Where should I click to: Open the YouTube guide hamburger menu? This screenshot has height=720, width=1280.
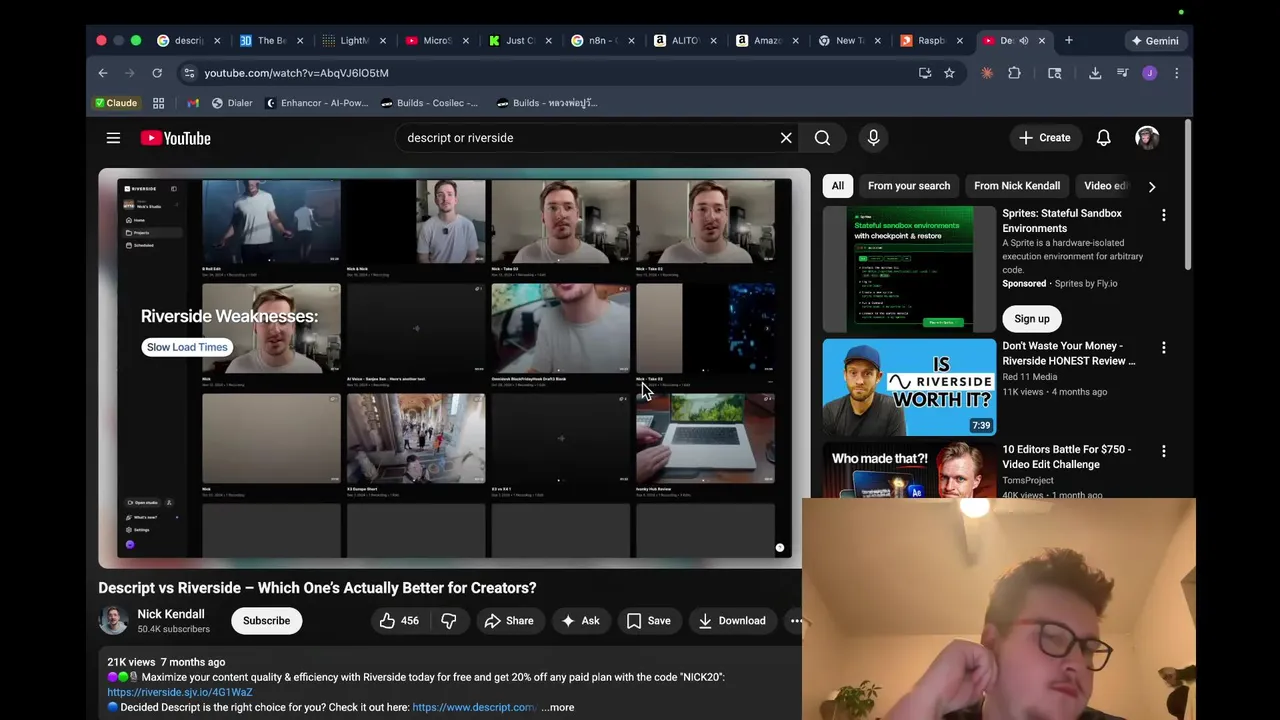(113, 138)
